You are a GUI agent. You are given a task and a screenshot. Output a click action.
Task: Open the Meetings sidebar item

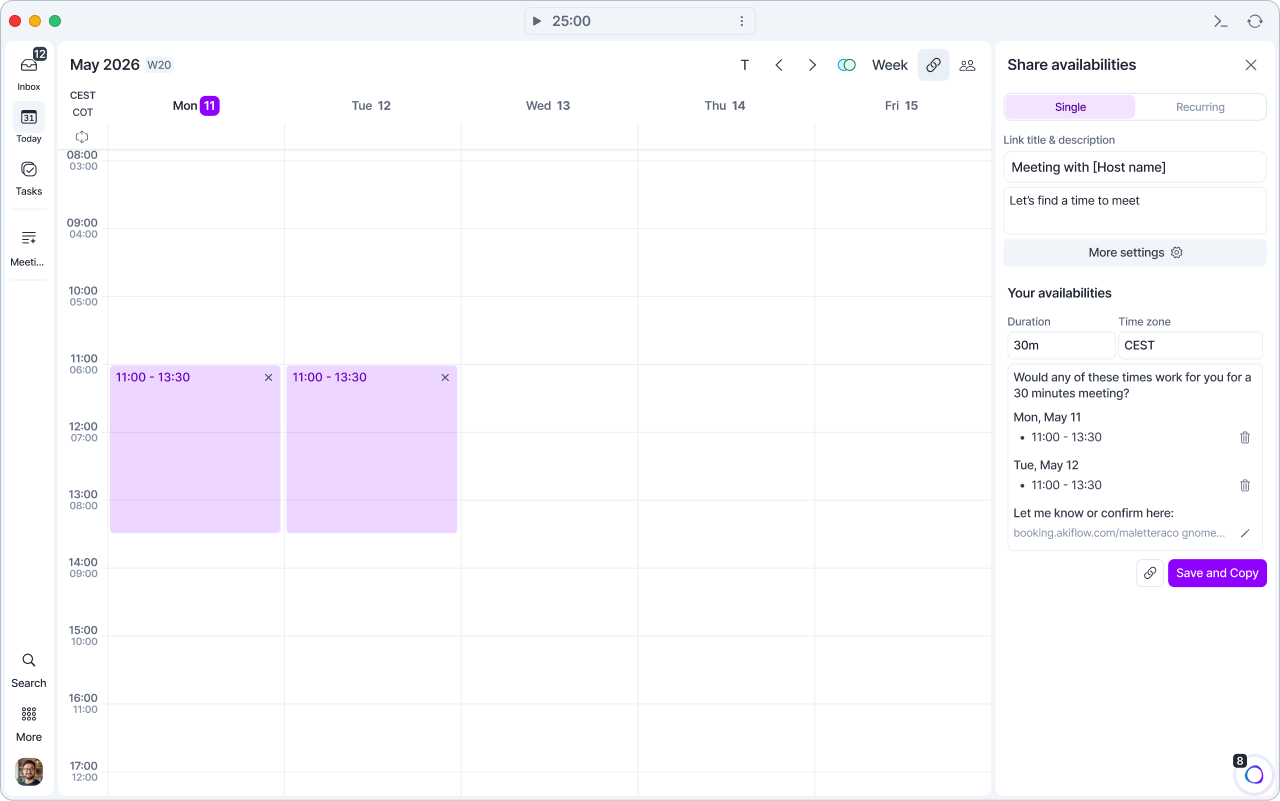pos(29,246)
